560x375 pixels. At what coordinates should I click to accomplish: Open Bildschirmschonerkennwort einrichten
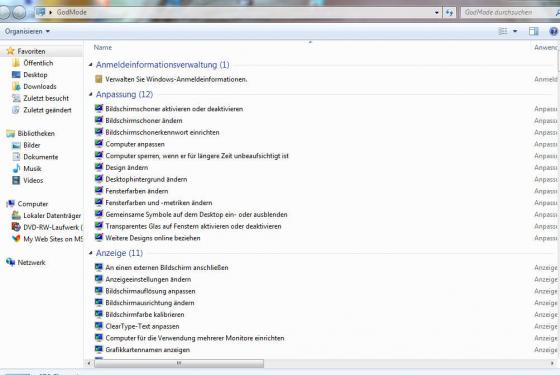[162, 132]
